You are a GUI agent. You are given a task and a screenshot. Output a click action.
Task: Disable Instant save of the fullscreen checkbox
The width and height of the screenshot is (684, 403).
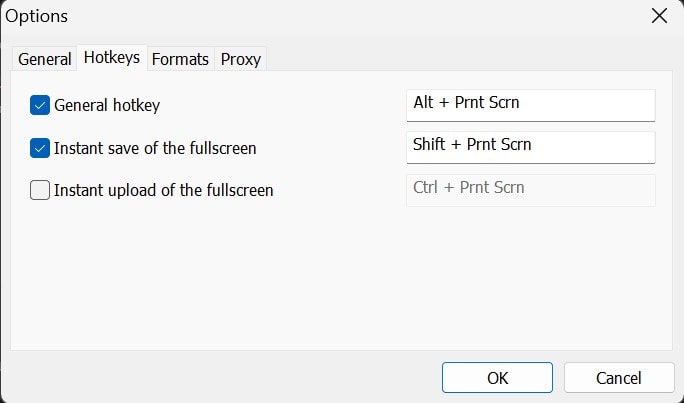(x=40, y=148)
